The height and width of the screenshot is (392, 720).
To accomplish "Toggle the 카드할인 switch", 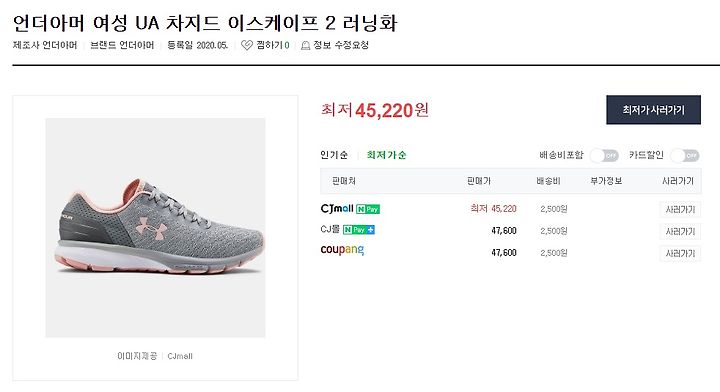I will coord(685,156).
